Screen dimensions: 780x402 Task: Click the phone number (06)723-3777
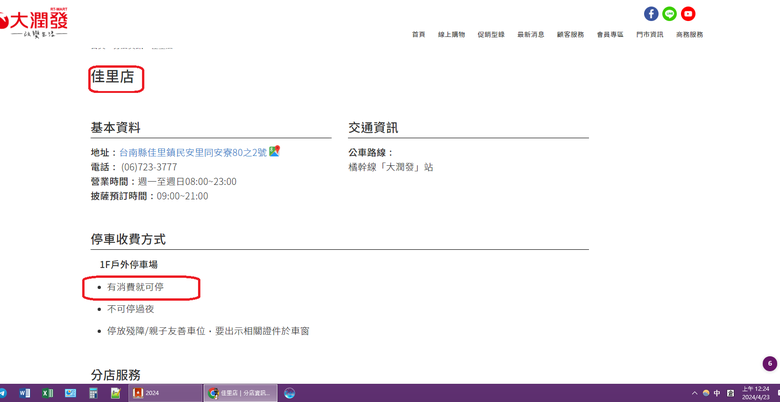click(x=149, y=167)
